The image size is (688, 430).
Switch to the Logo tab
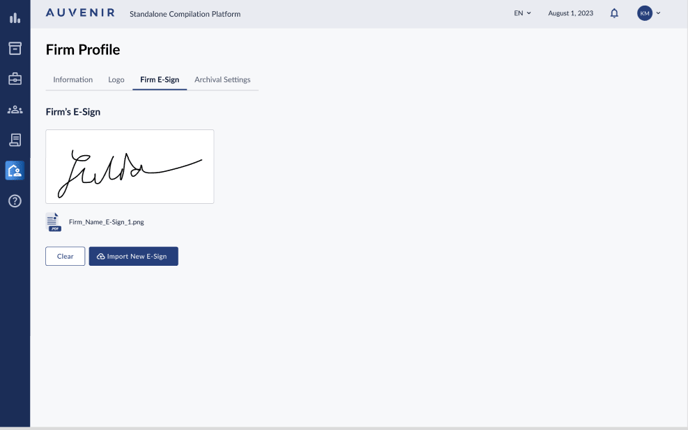(116, 80)
